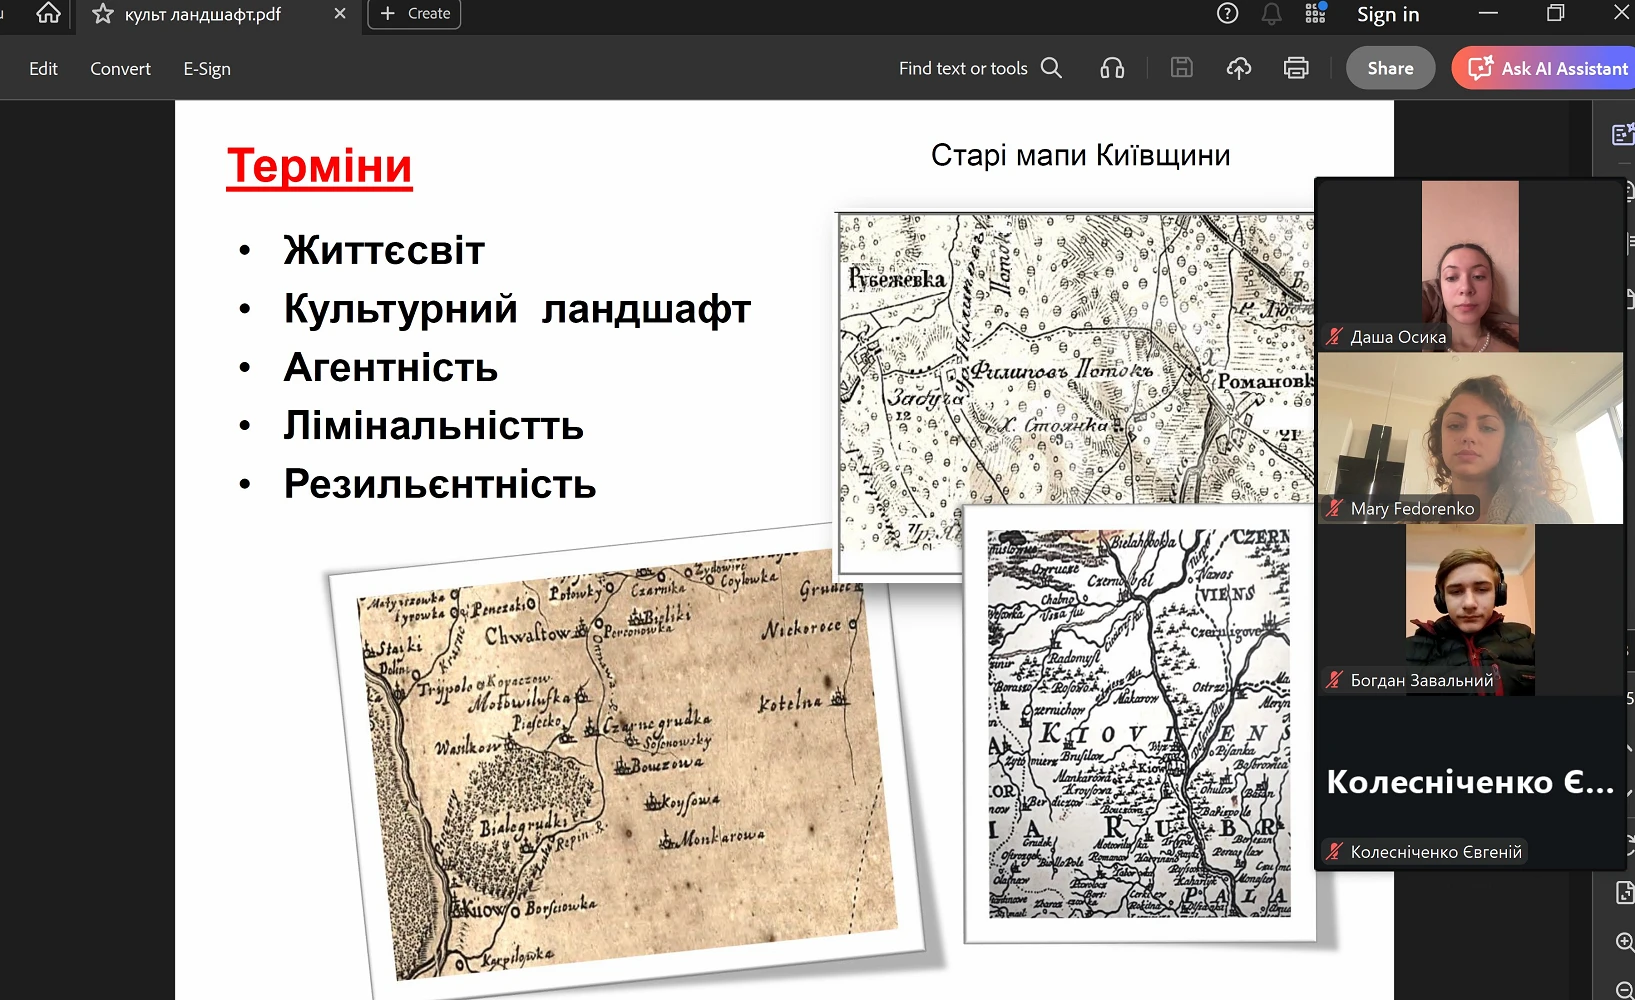Image resolution: width=1635 pixels, height=1000 pixels.
Task: Open Ask AI Assistant
Action: pyautogui.click(x=1546, y=68)
